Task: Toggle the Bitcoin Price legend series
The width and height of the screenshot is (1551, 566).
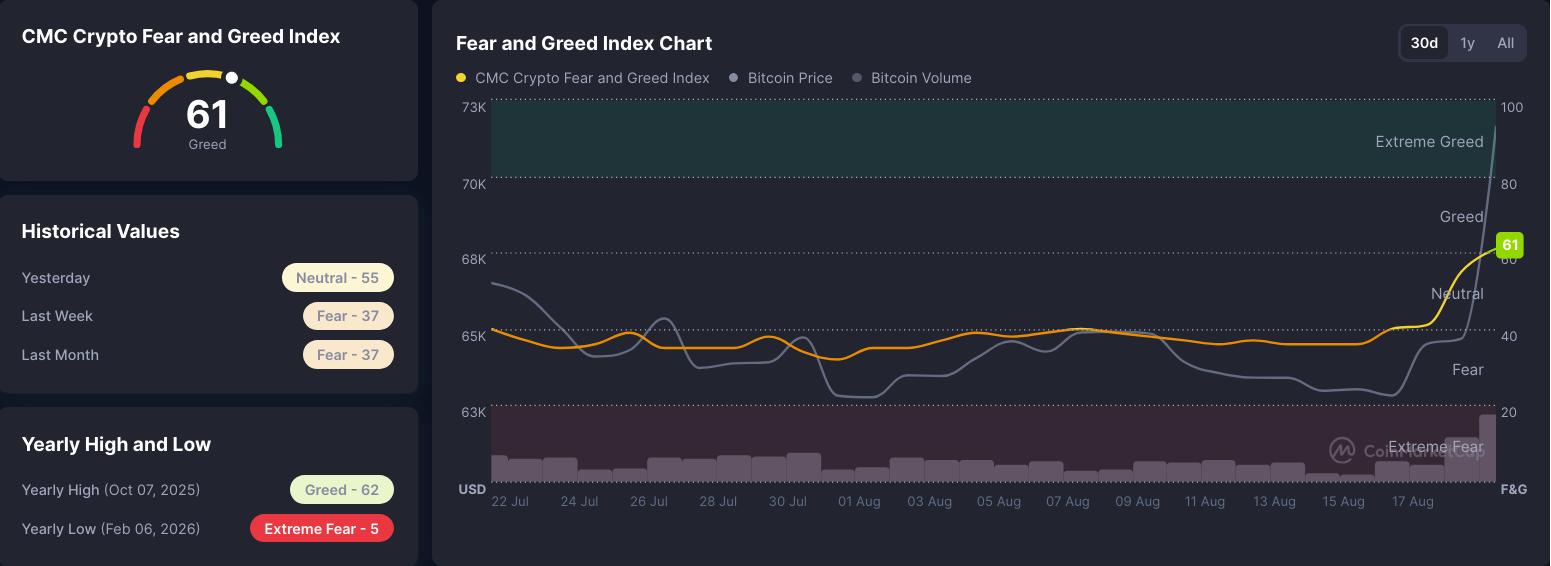Action: coord(781,78)
